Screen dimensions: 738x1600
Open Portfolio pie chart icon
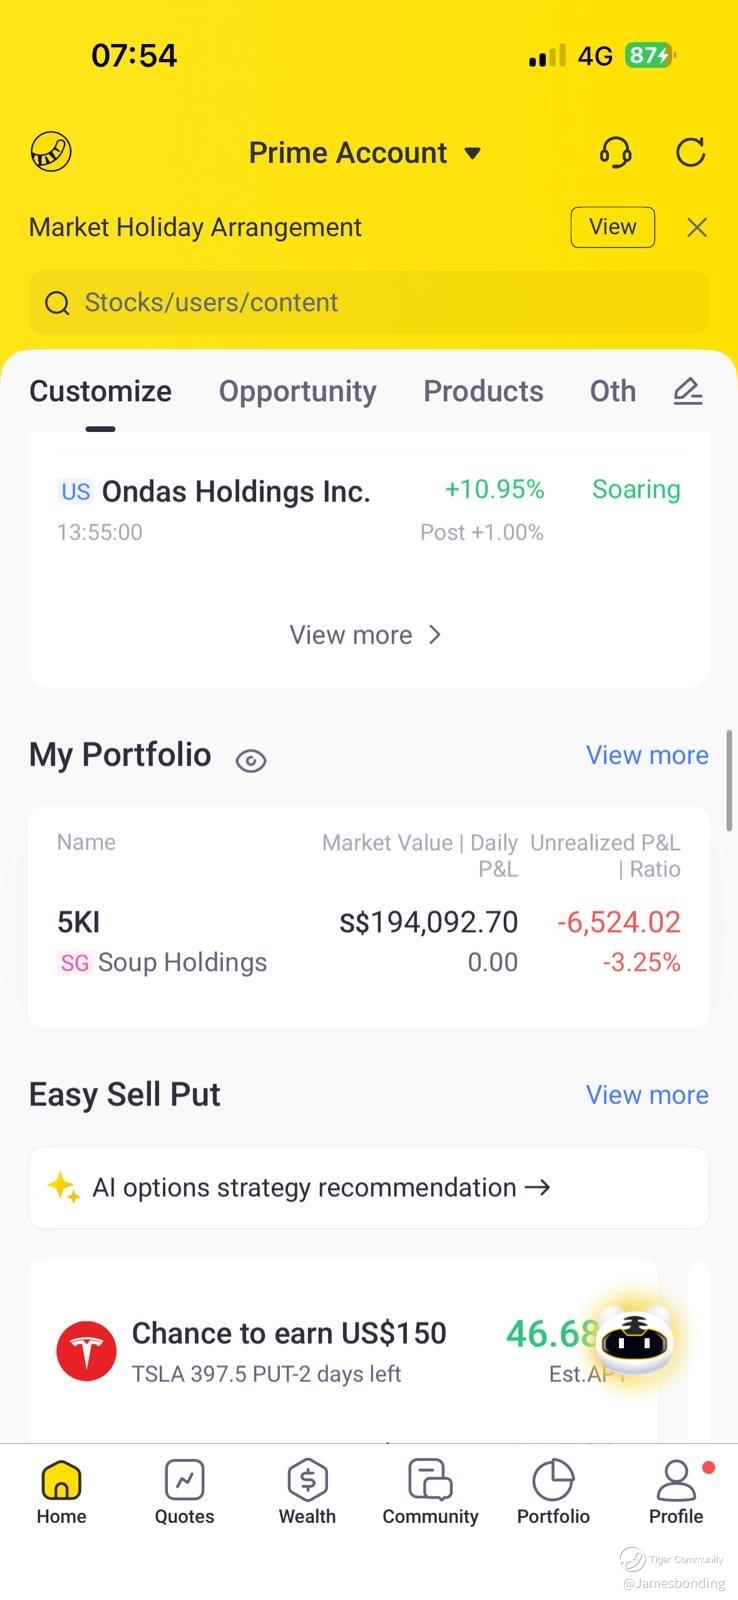click(553, 1491)
